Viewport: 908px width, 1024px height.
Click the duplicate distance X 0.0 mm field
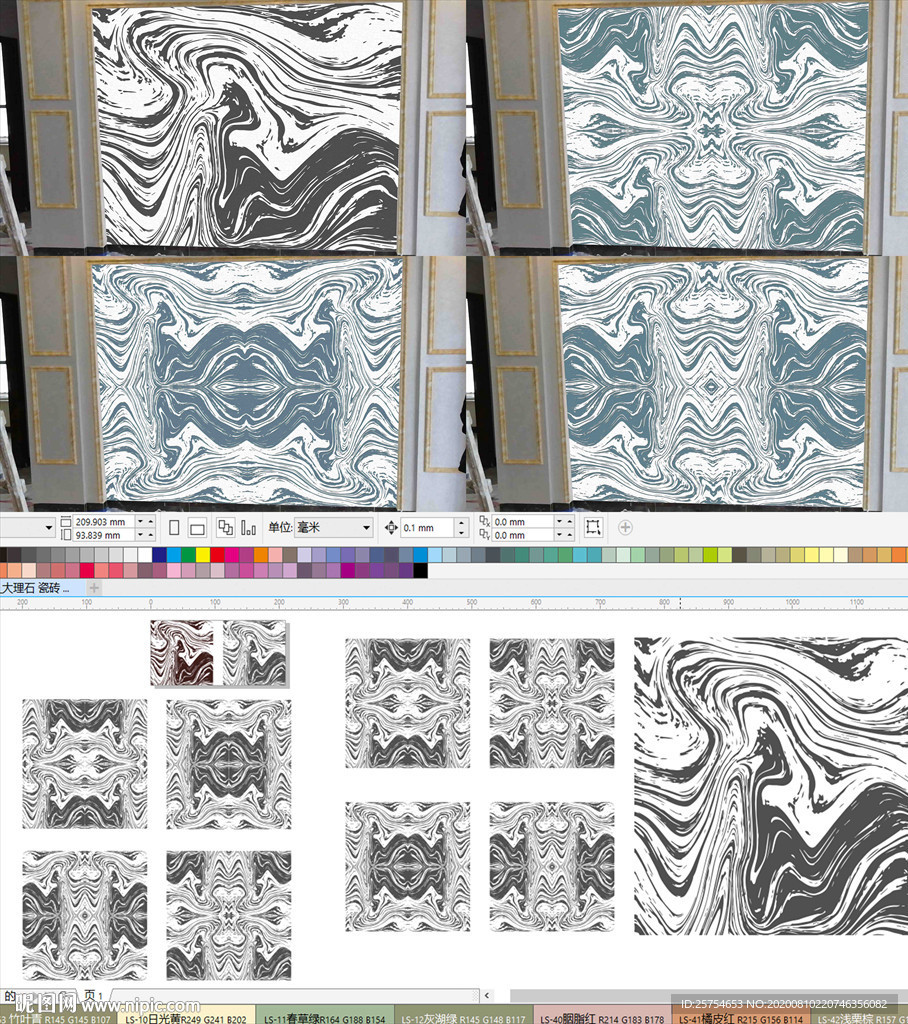tap(523, 521)
